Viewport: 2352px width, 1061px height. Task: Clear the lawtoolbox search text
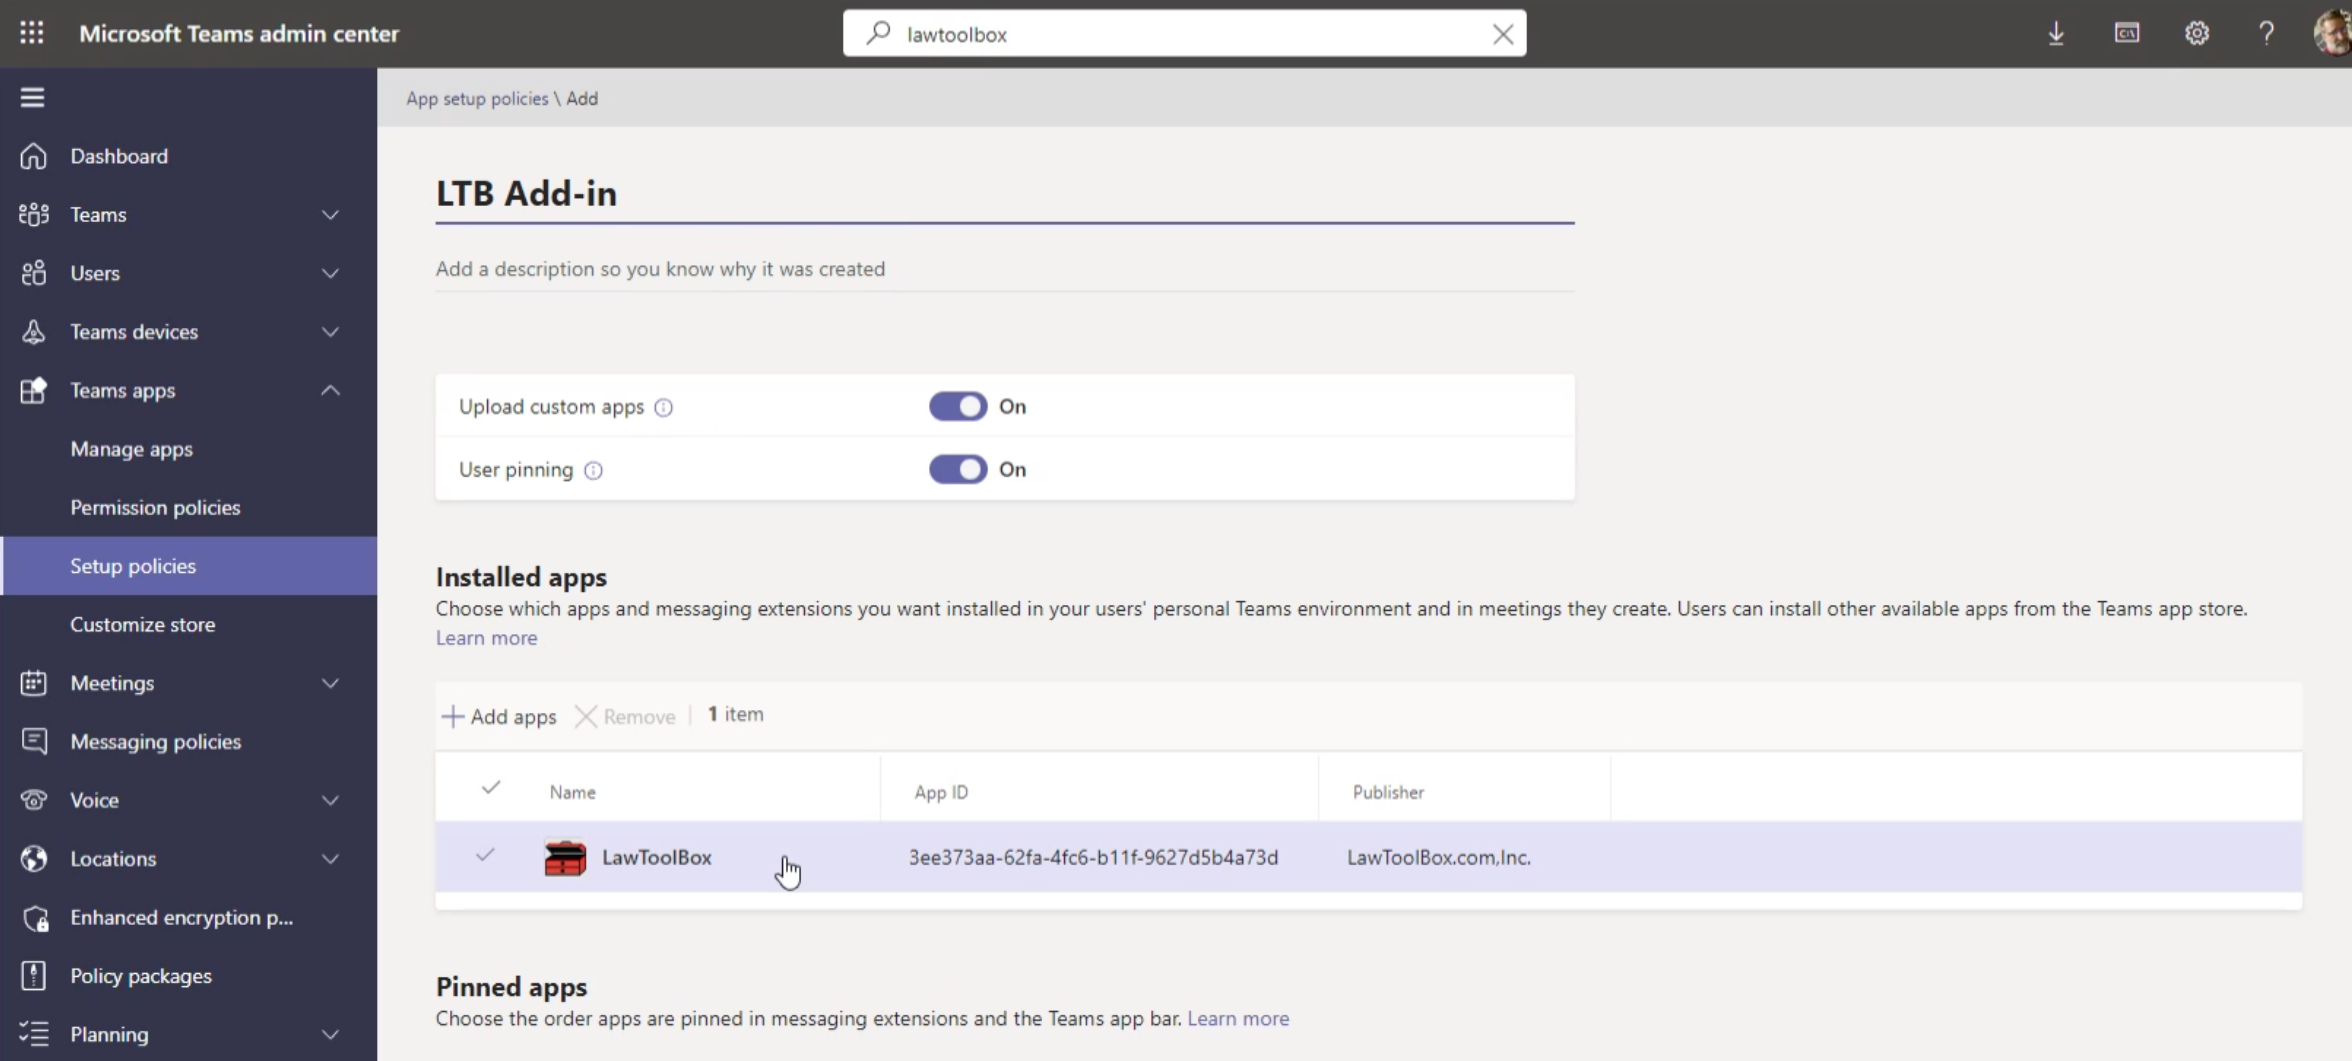(x=1502, y=34)
